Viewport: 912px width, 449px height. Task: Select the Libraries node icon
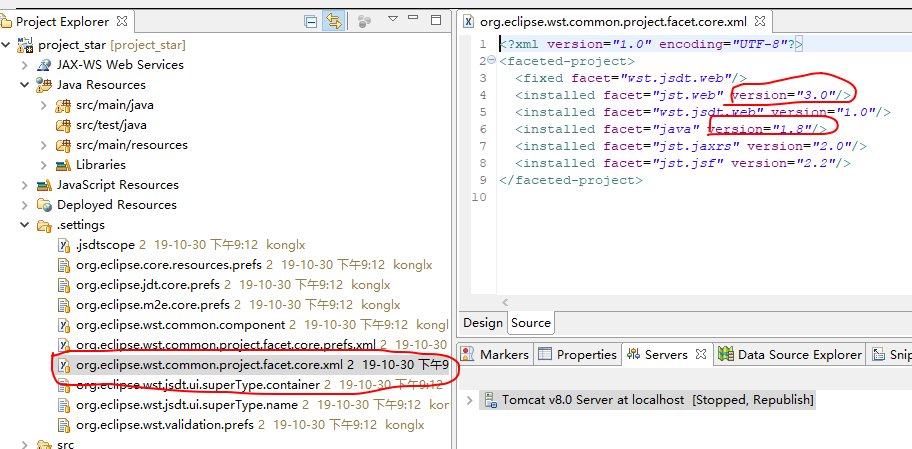(x=64, y=165)
